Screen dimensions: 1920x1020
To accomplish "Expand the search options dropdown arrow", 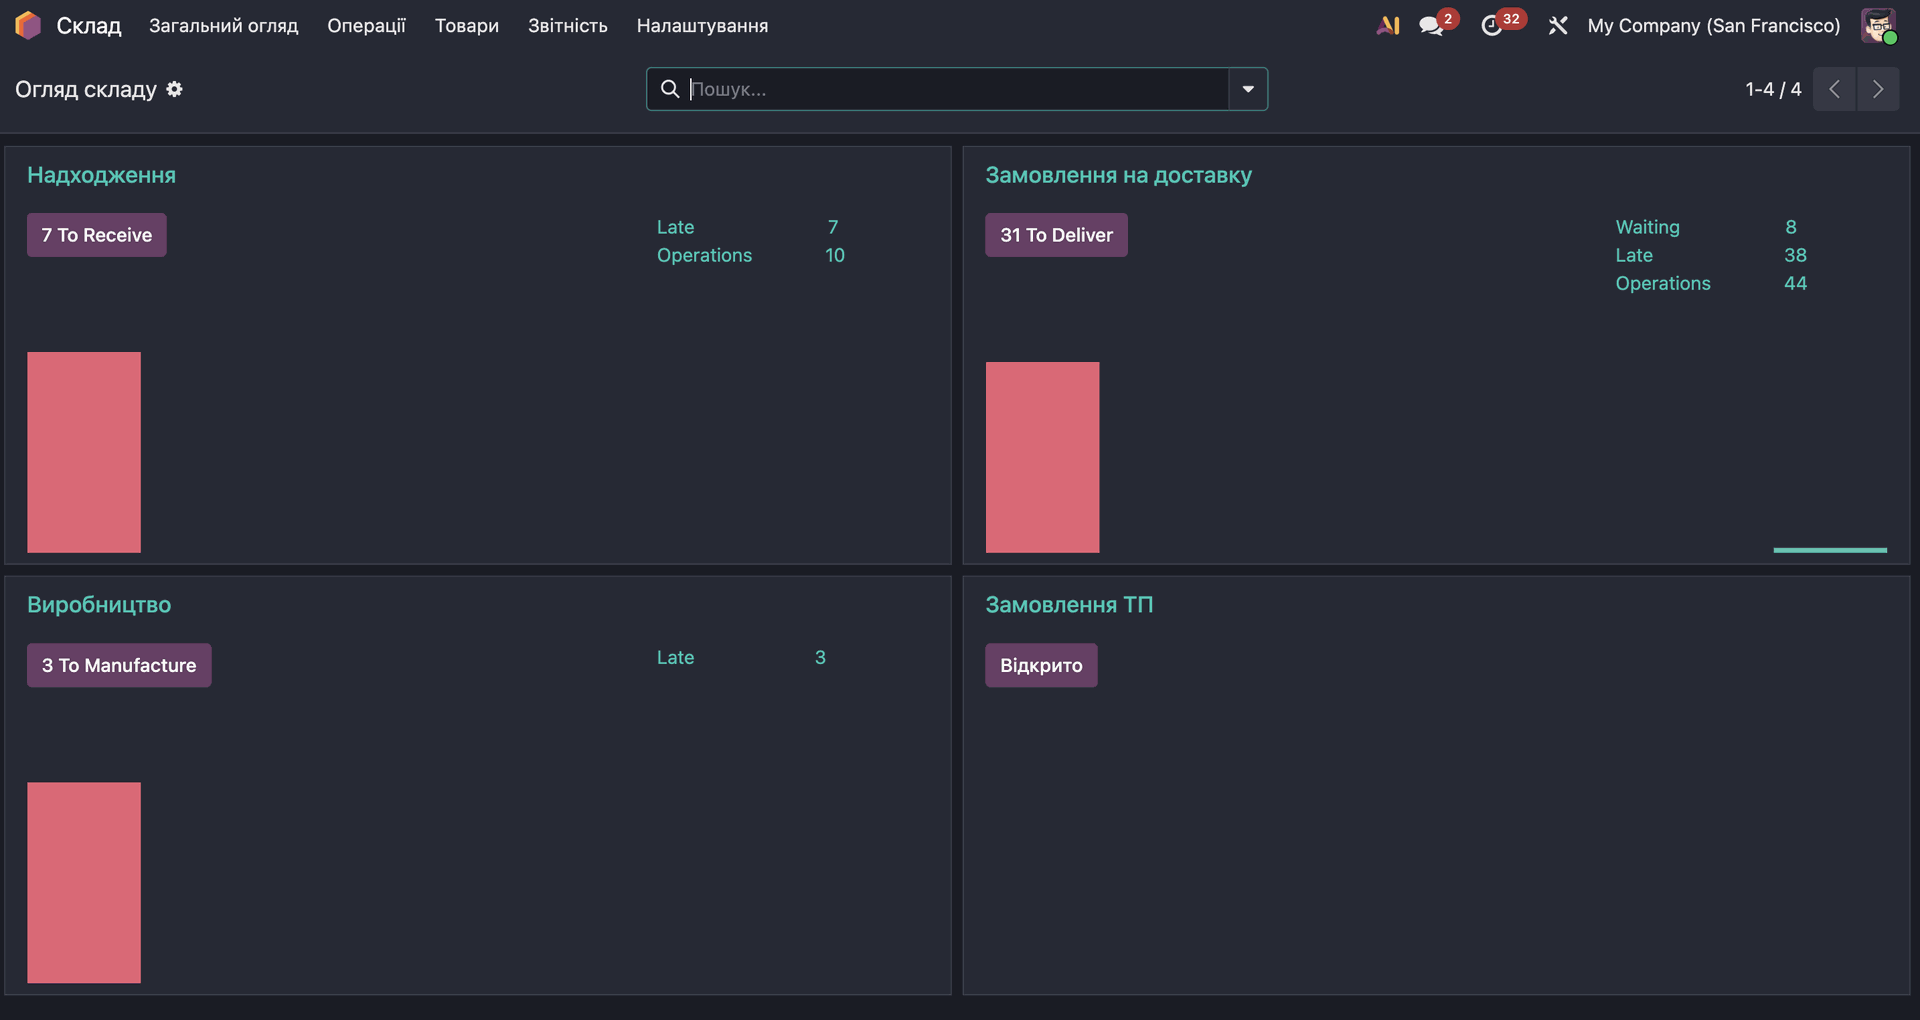I will pyautogui.click(x=1247, y=89).
